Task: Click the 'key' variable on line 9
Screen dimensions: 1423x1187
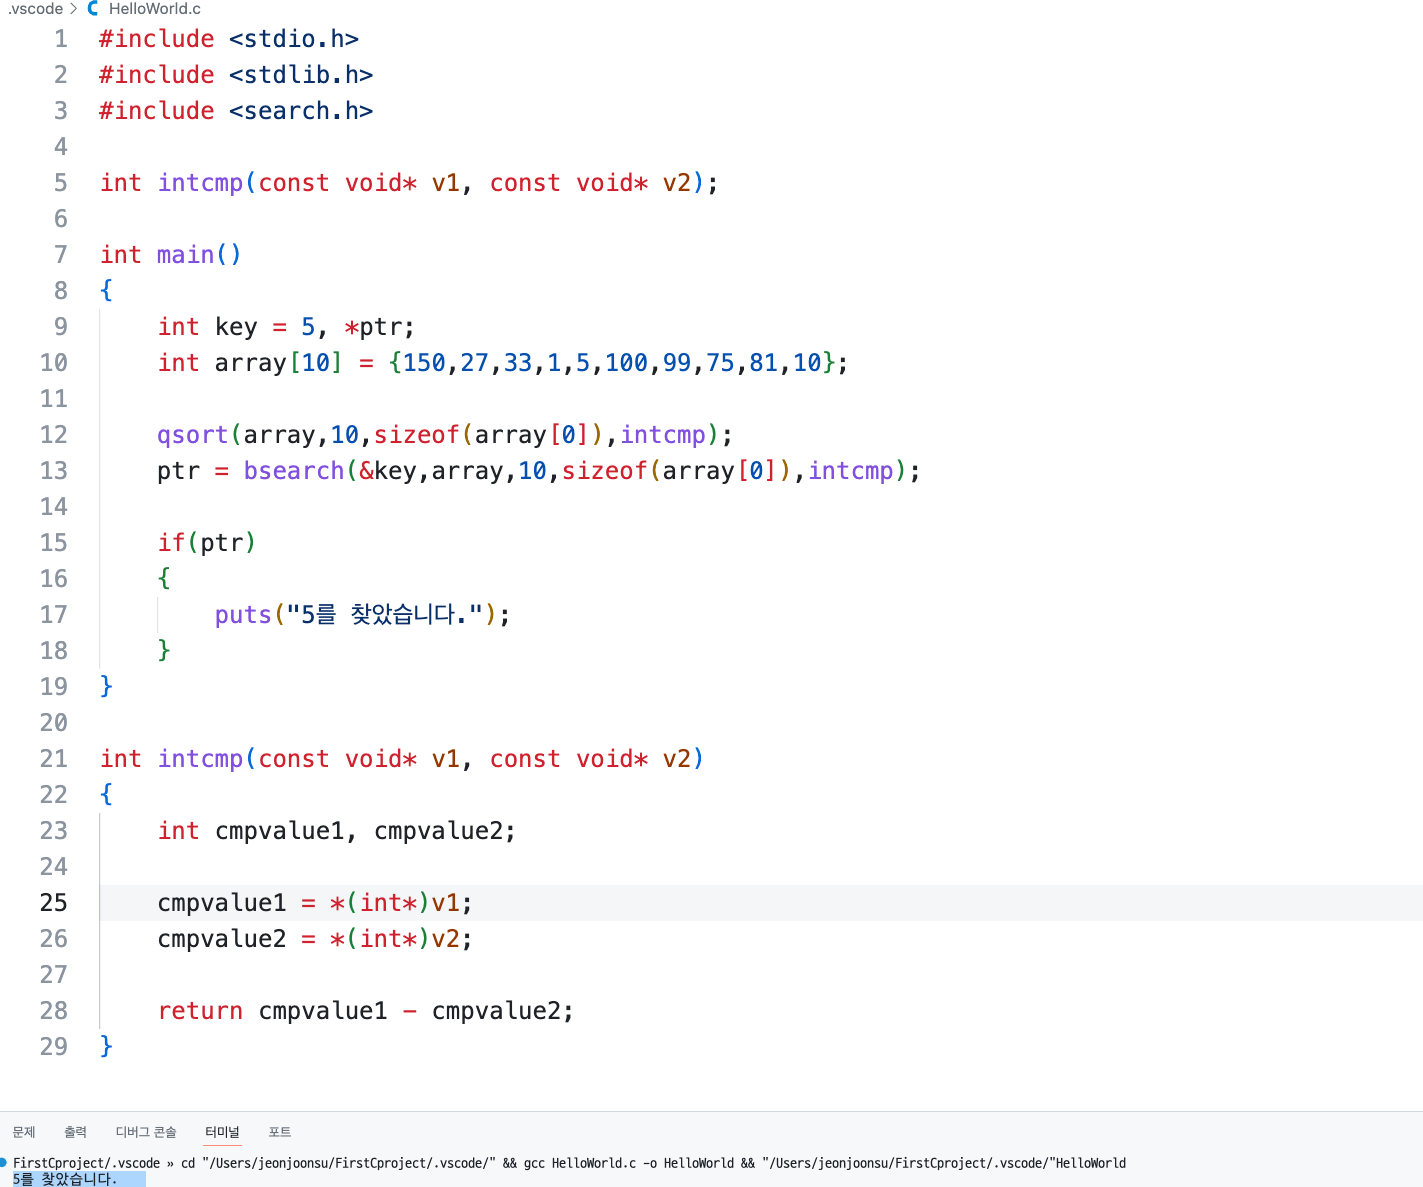Action: [x=236, y=327]
